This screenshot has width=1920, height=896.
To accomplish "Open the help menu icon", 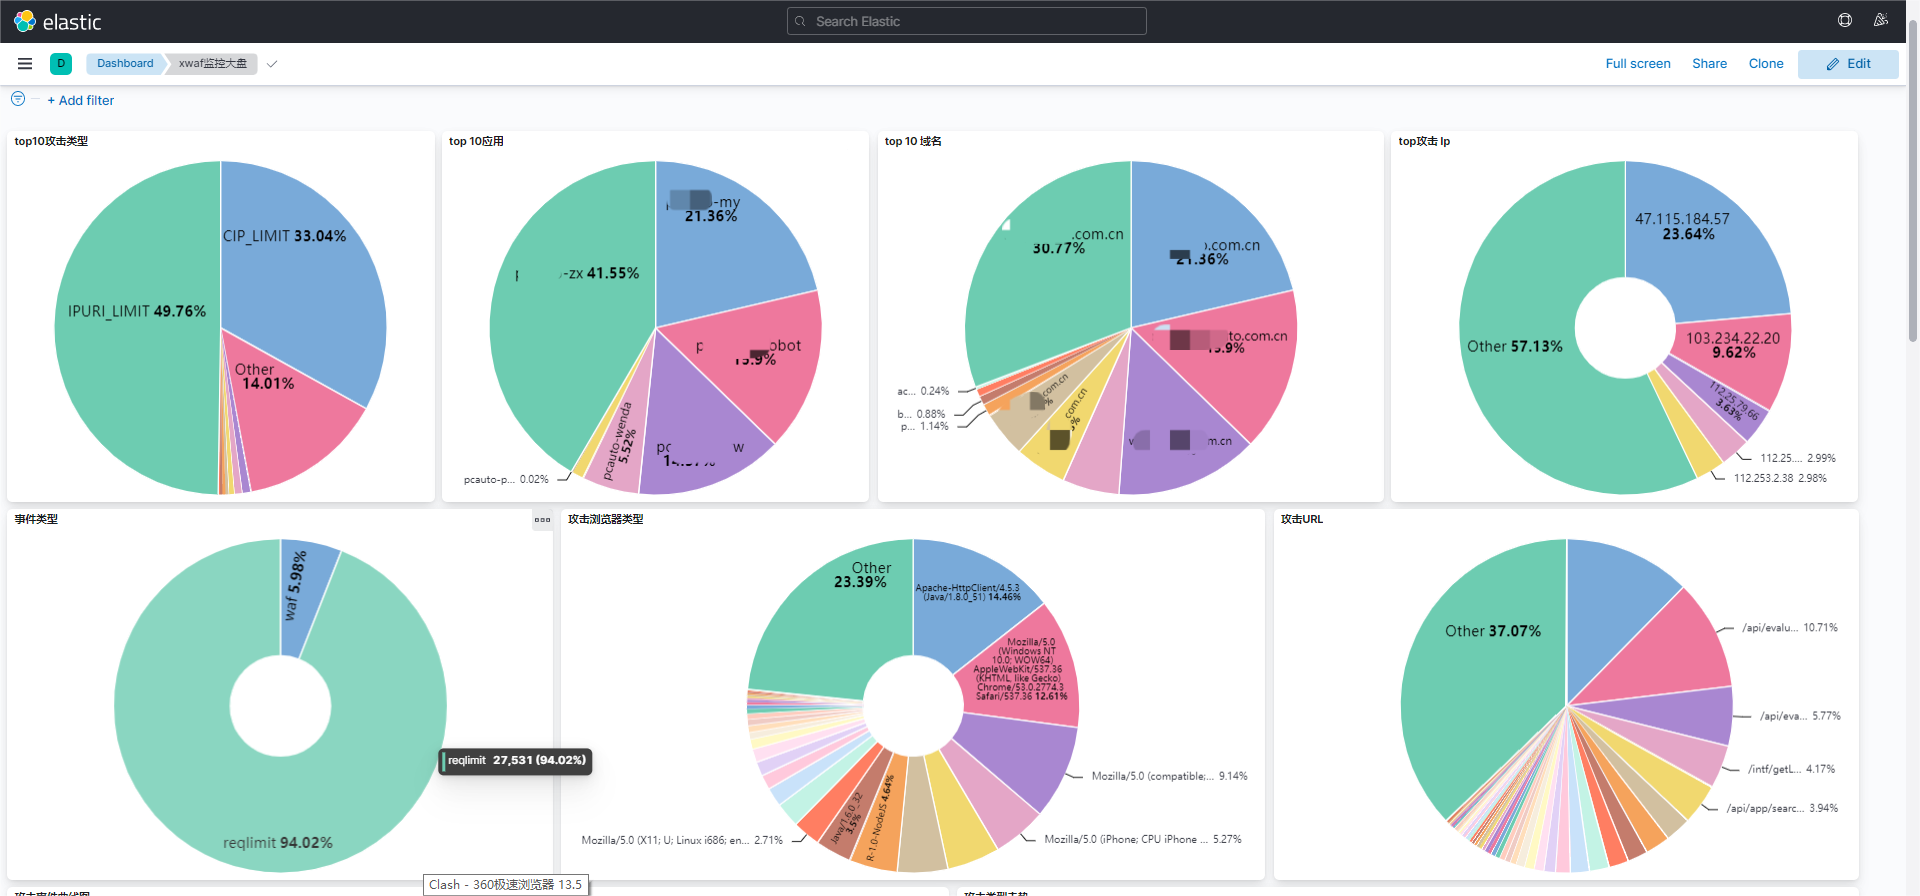I will click(x=1845, y=20).
